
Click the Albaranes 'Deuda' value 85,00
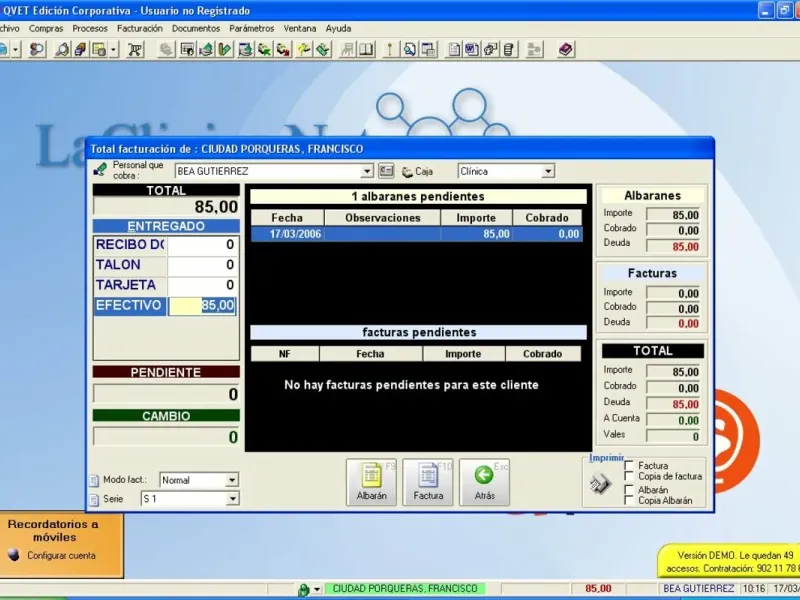pos(675,246)
